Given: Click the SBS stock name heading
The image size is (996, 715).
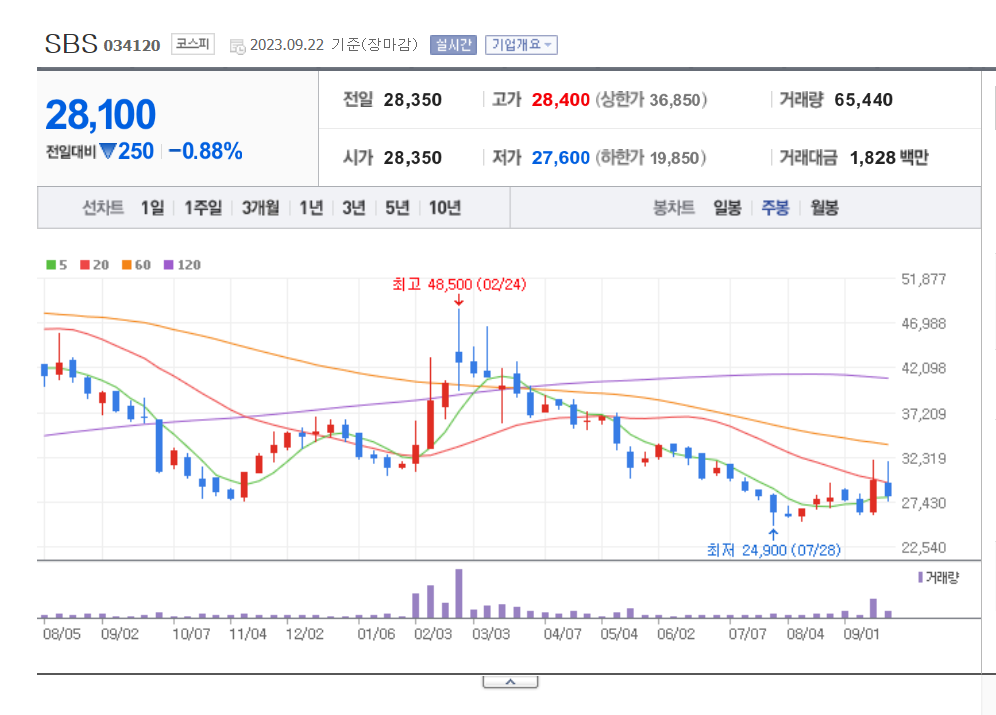Looking at the screenshot, I should click(x=71, y=44).
